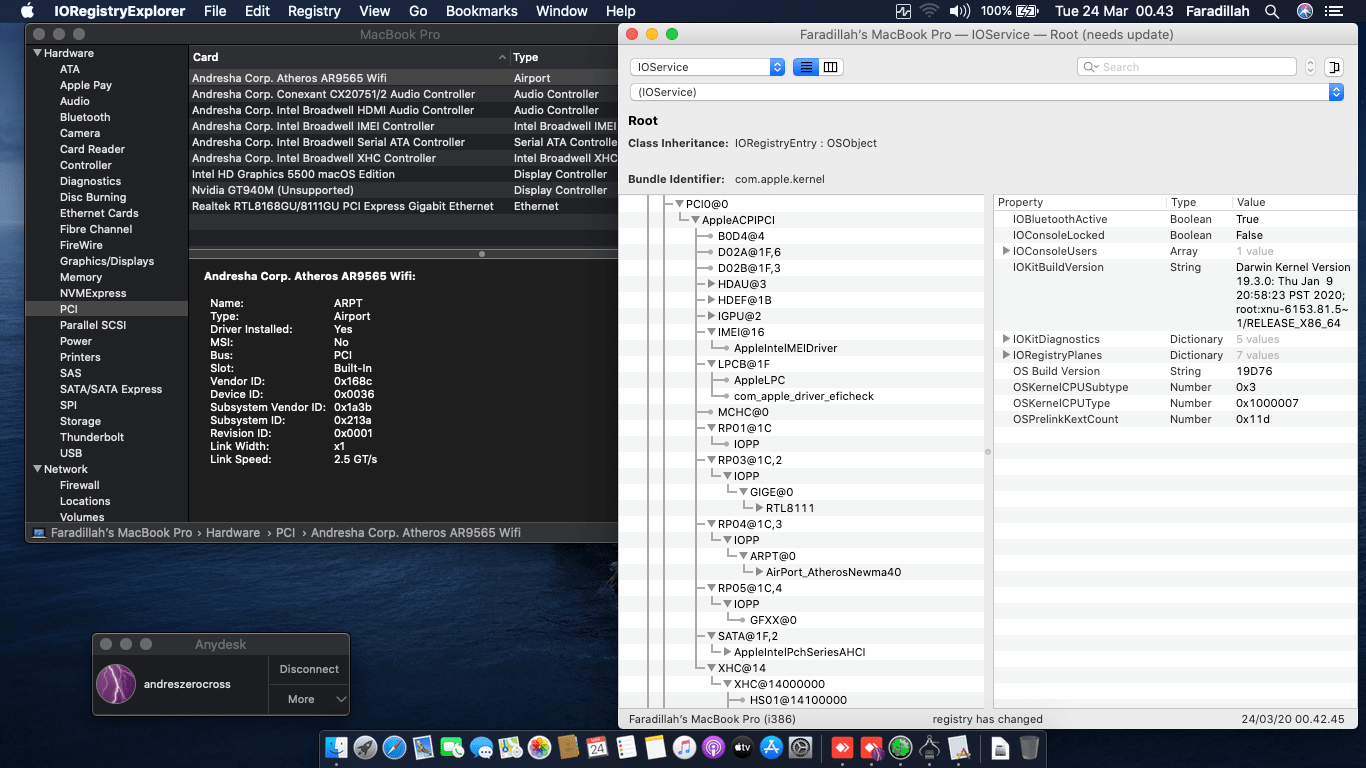Open the More dropdown in Anydesk
This screenshot has width=1366, height=768.
(309, 699)
